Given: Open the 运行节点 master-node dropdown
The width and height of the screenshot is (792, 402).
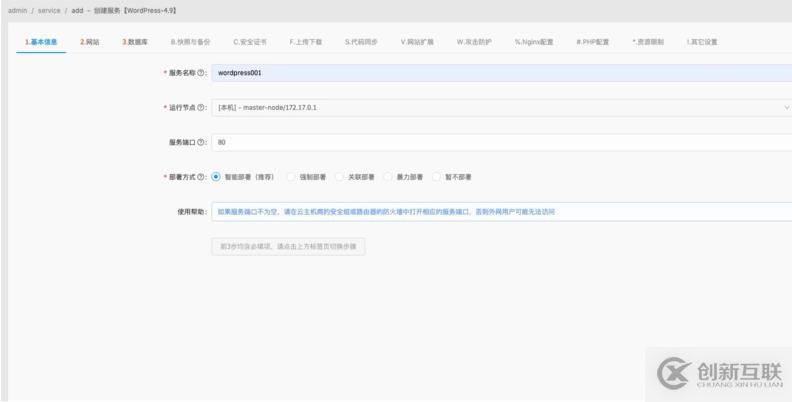Looking at the screenshot, I should coord(500,108).
